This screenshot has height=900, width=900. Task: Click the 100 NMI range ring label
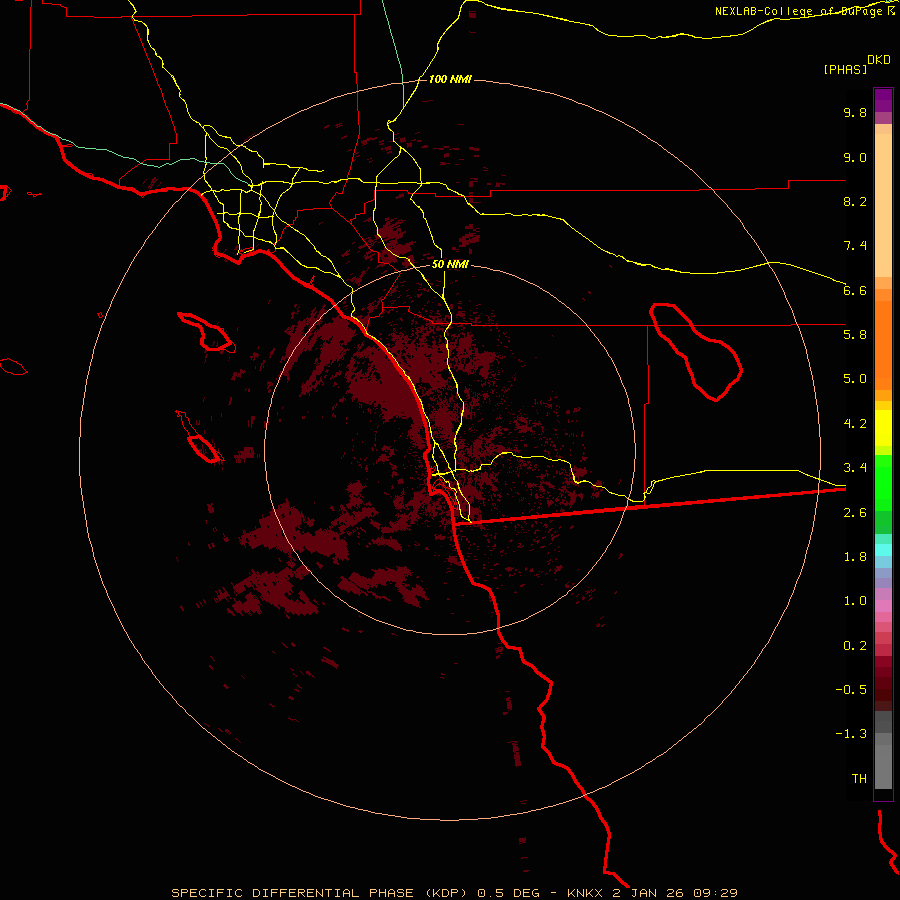coord(450,79)
